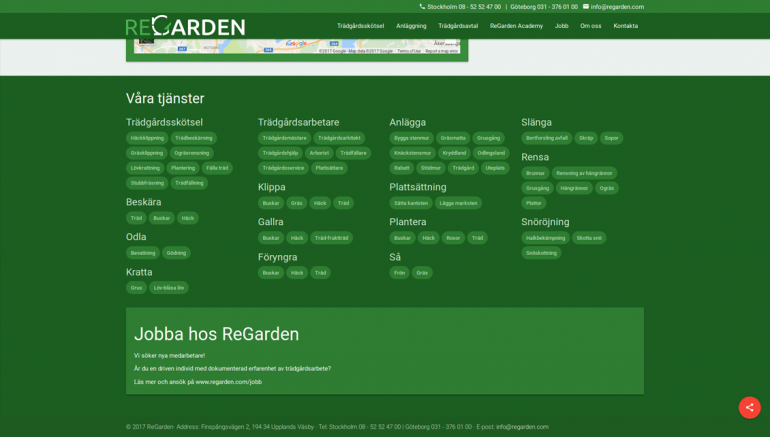Choose the Trädgårdsservice tag

283,168
